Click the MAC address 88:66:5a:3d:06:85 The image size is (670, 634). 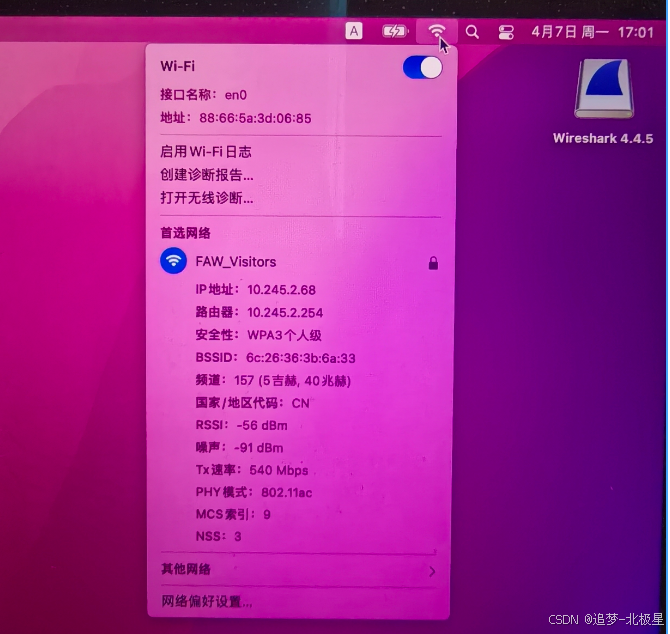(x=255, y=118)
